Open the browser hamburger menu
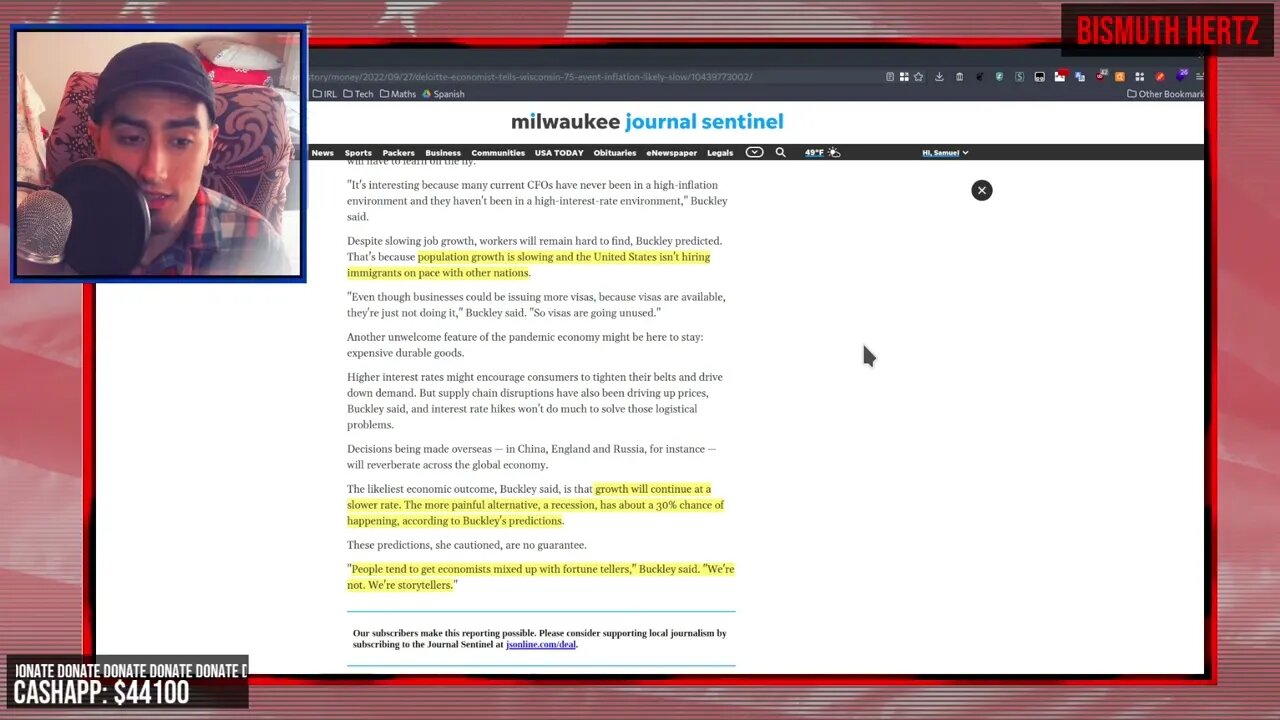Image resolution: width=1280 pixels, height=720 pixels. pos(1200,77)
